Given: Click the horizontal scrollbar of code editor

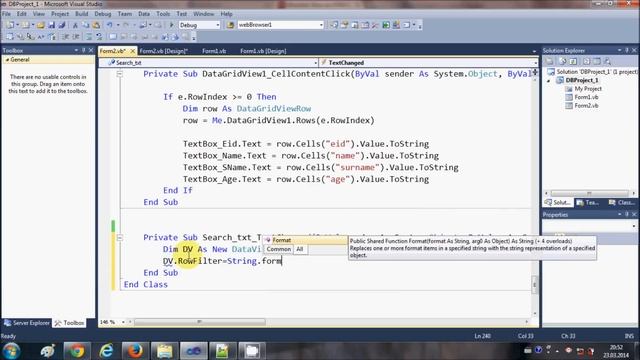Looking at the screenshot, I should point(200,322).
